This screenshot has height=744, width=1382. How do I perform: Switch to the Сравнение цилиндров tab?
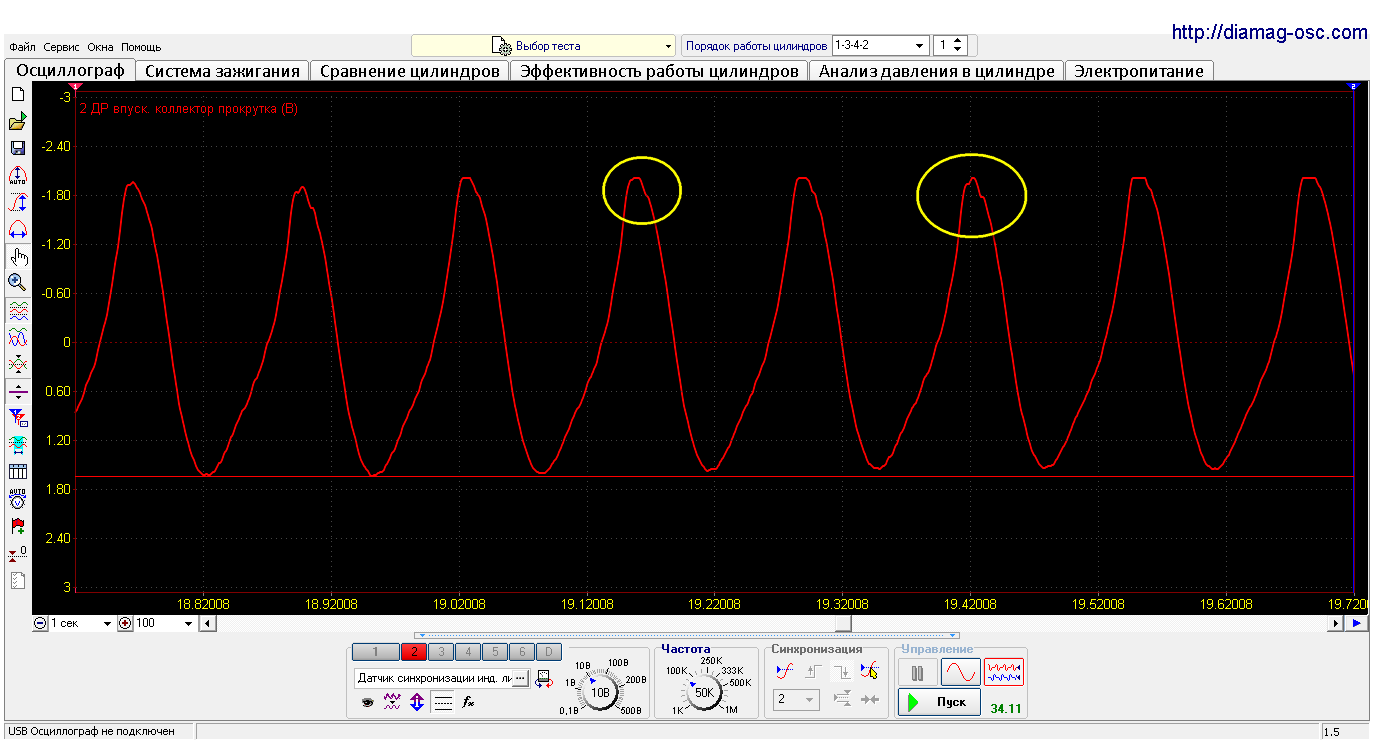(410, 71)
